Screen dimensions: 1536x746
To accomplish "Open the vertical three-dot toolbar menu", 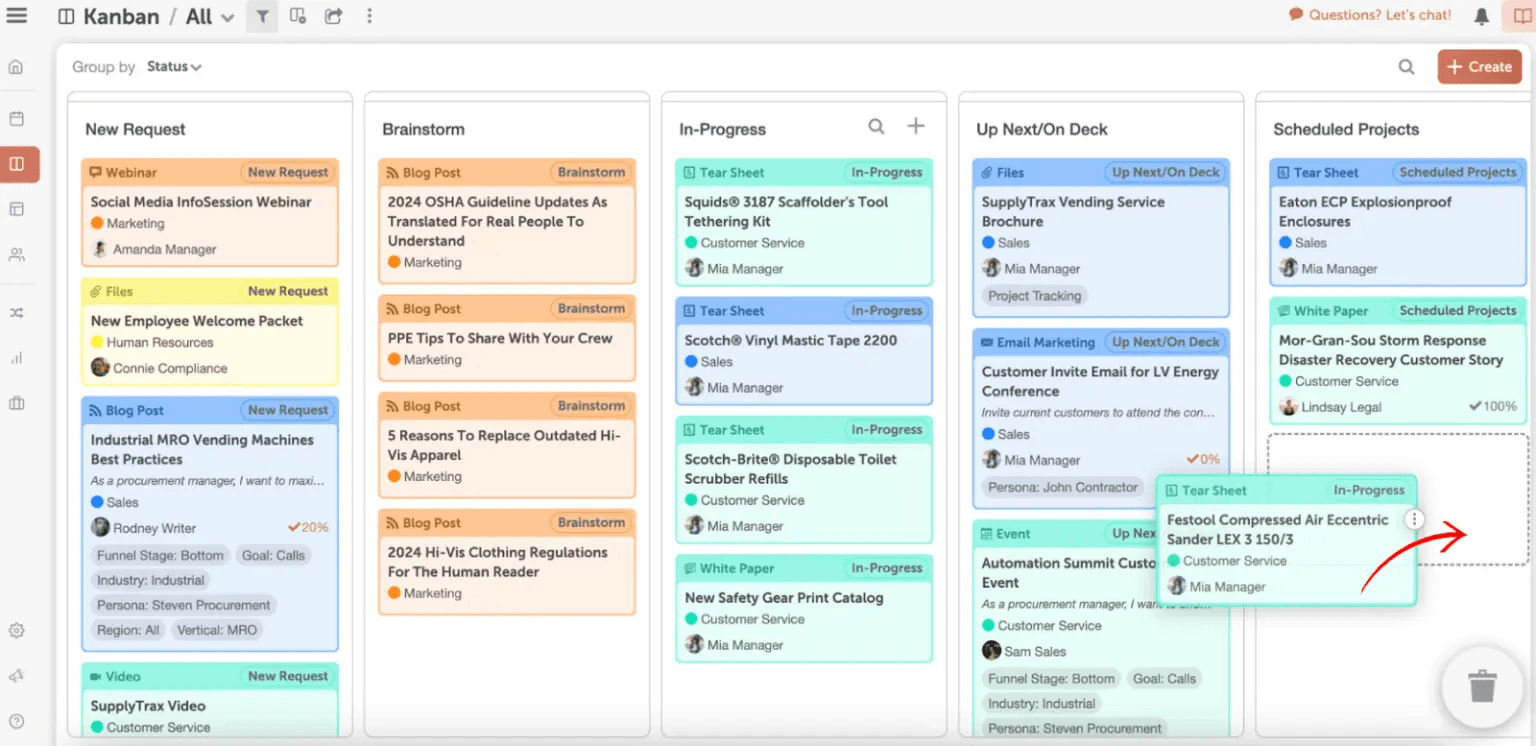I will [370, 16].
